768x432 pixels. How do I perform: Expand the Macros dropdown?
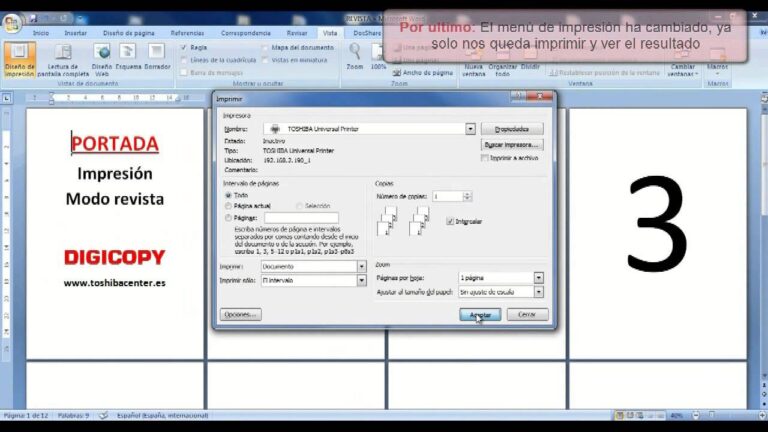718,61
